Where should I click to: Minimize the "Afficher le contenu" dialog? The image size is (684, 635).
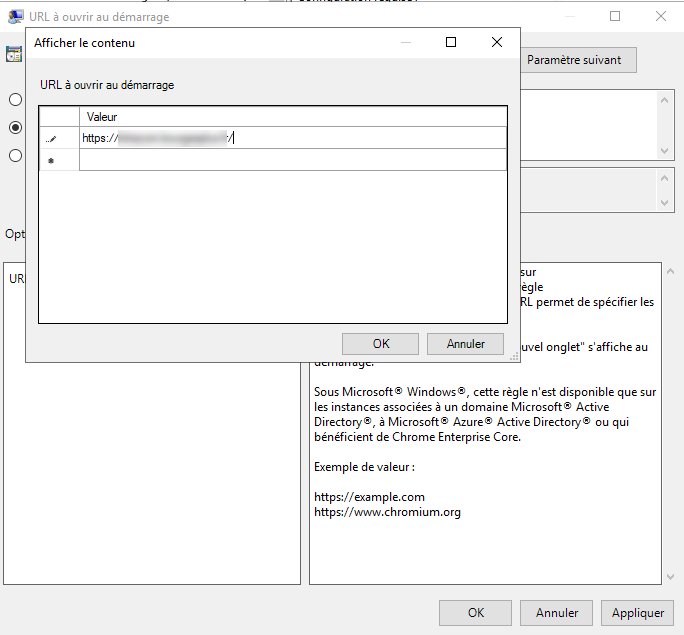coord(405,42)
